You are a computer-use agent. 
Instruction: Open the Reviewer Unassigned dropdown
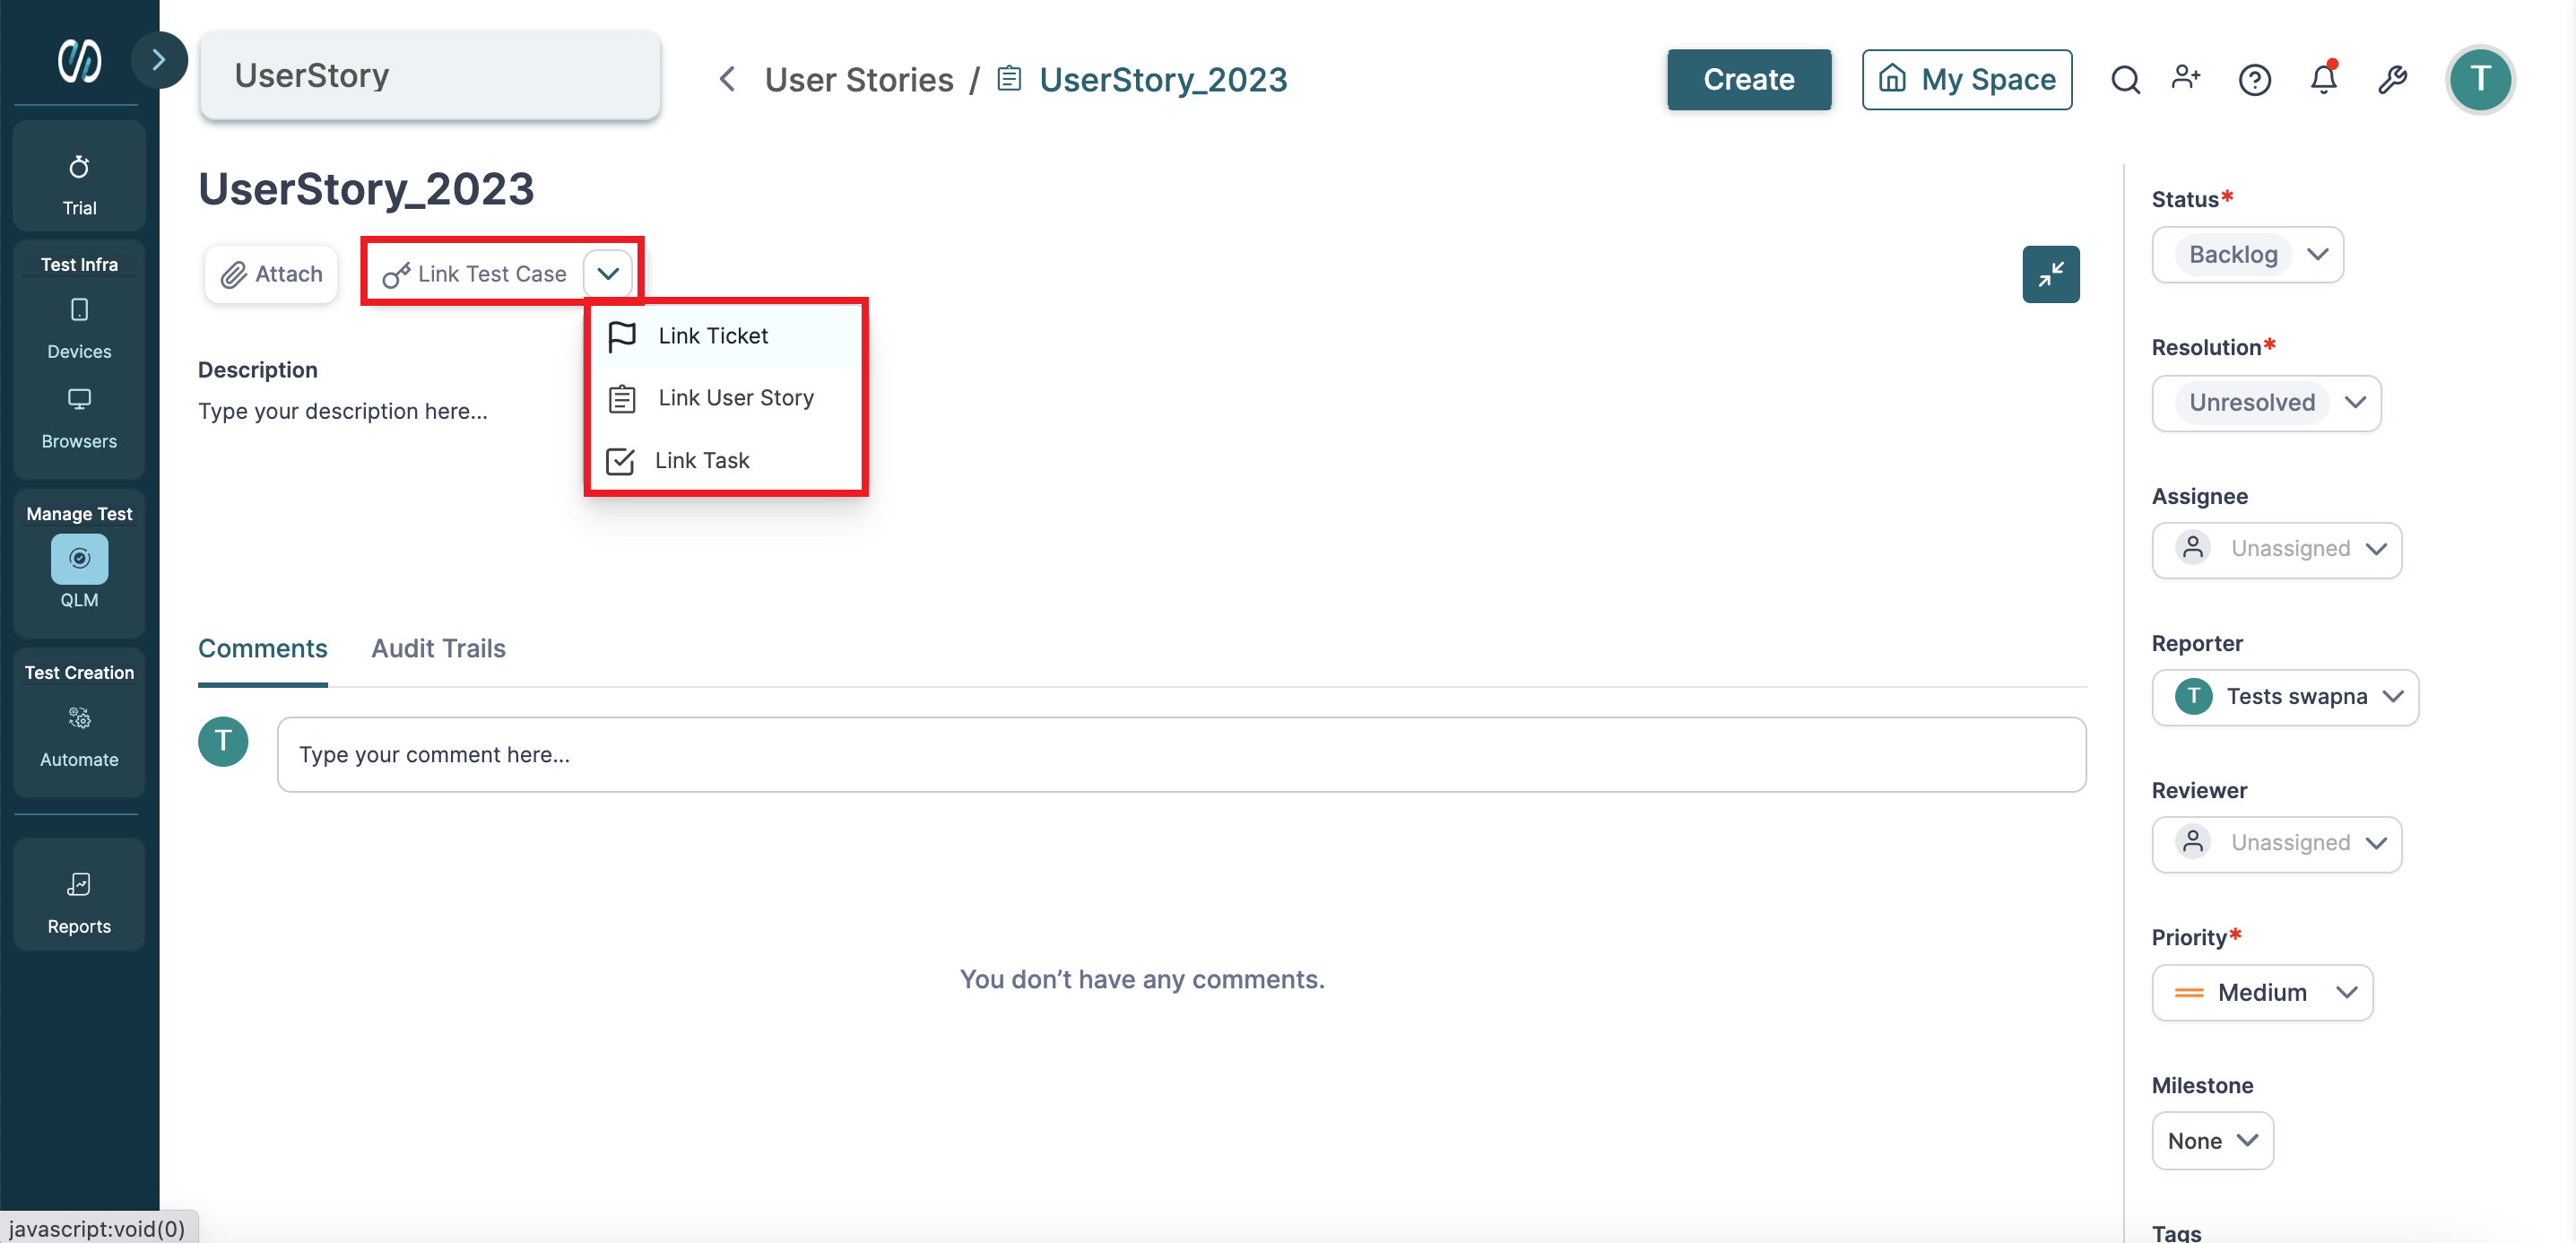tap(2276, 844)
